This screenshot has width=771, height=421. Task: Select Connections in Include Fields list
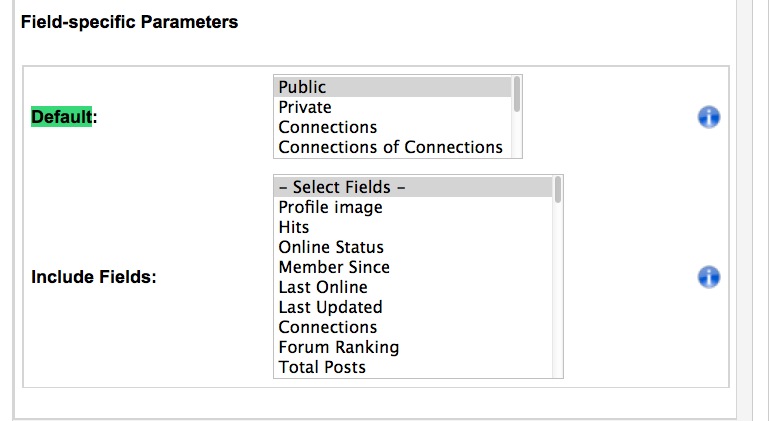click(413, 327)
